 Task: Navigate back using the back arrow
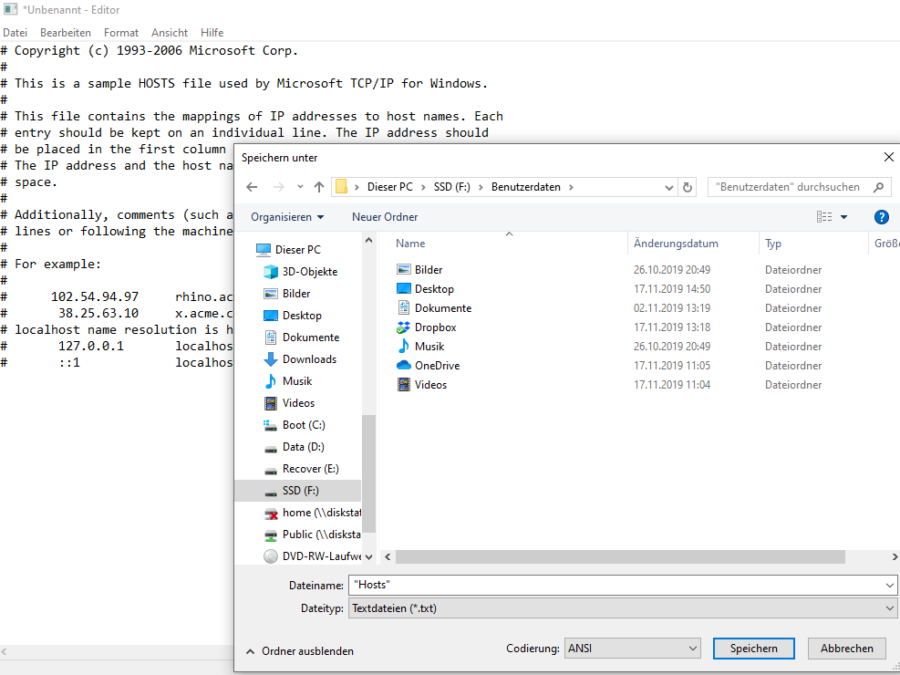click(x=252, y=186)
